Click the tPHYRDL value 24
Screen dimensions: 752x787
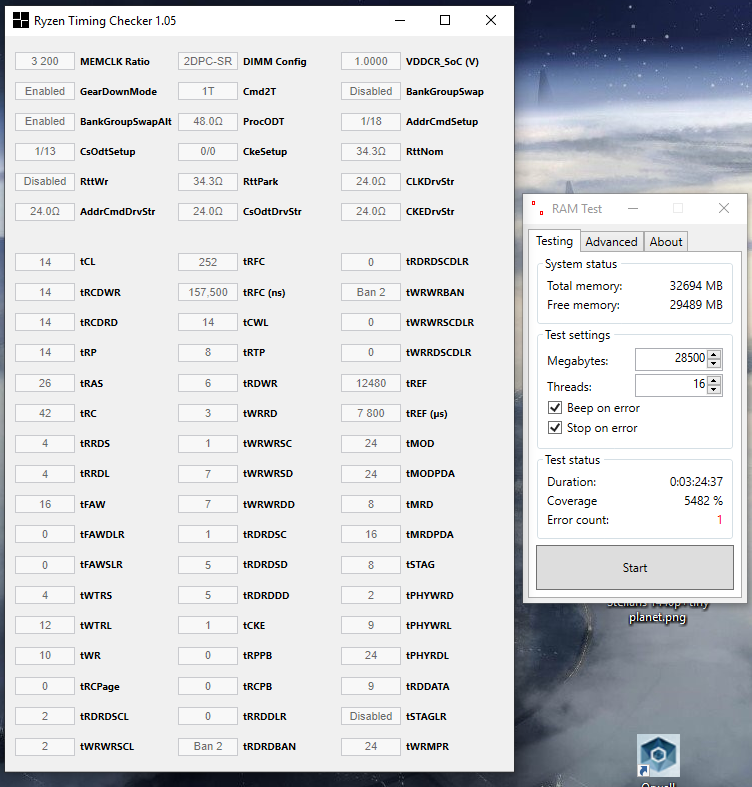coord(371,655)
